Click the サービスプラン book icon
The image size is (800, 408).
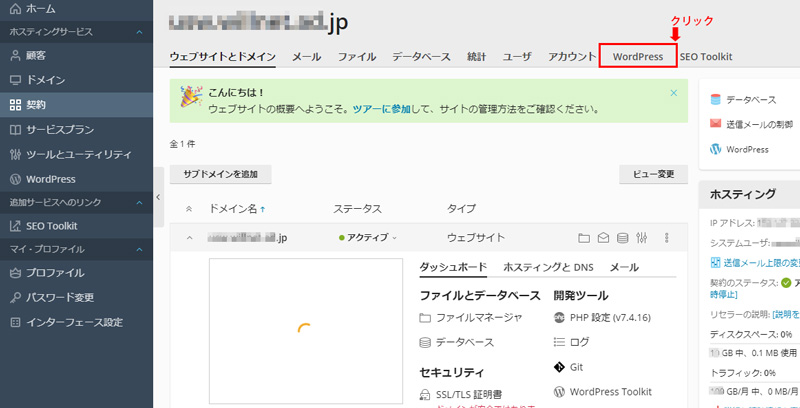[15, 130]
